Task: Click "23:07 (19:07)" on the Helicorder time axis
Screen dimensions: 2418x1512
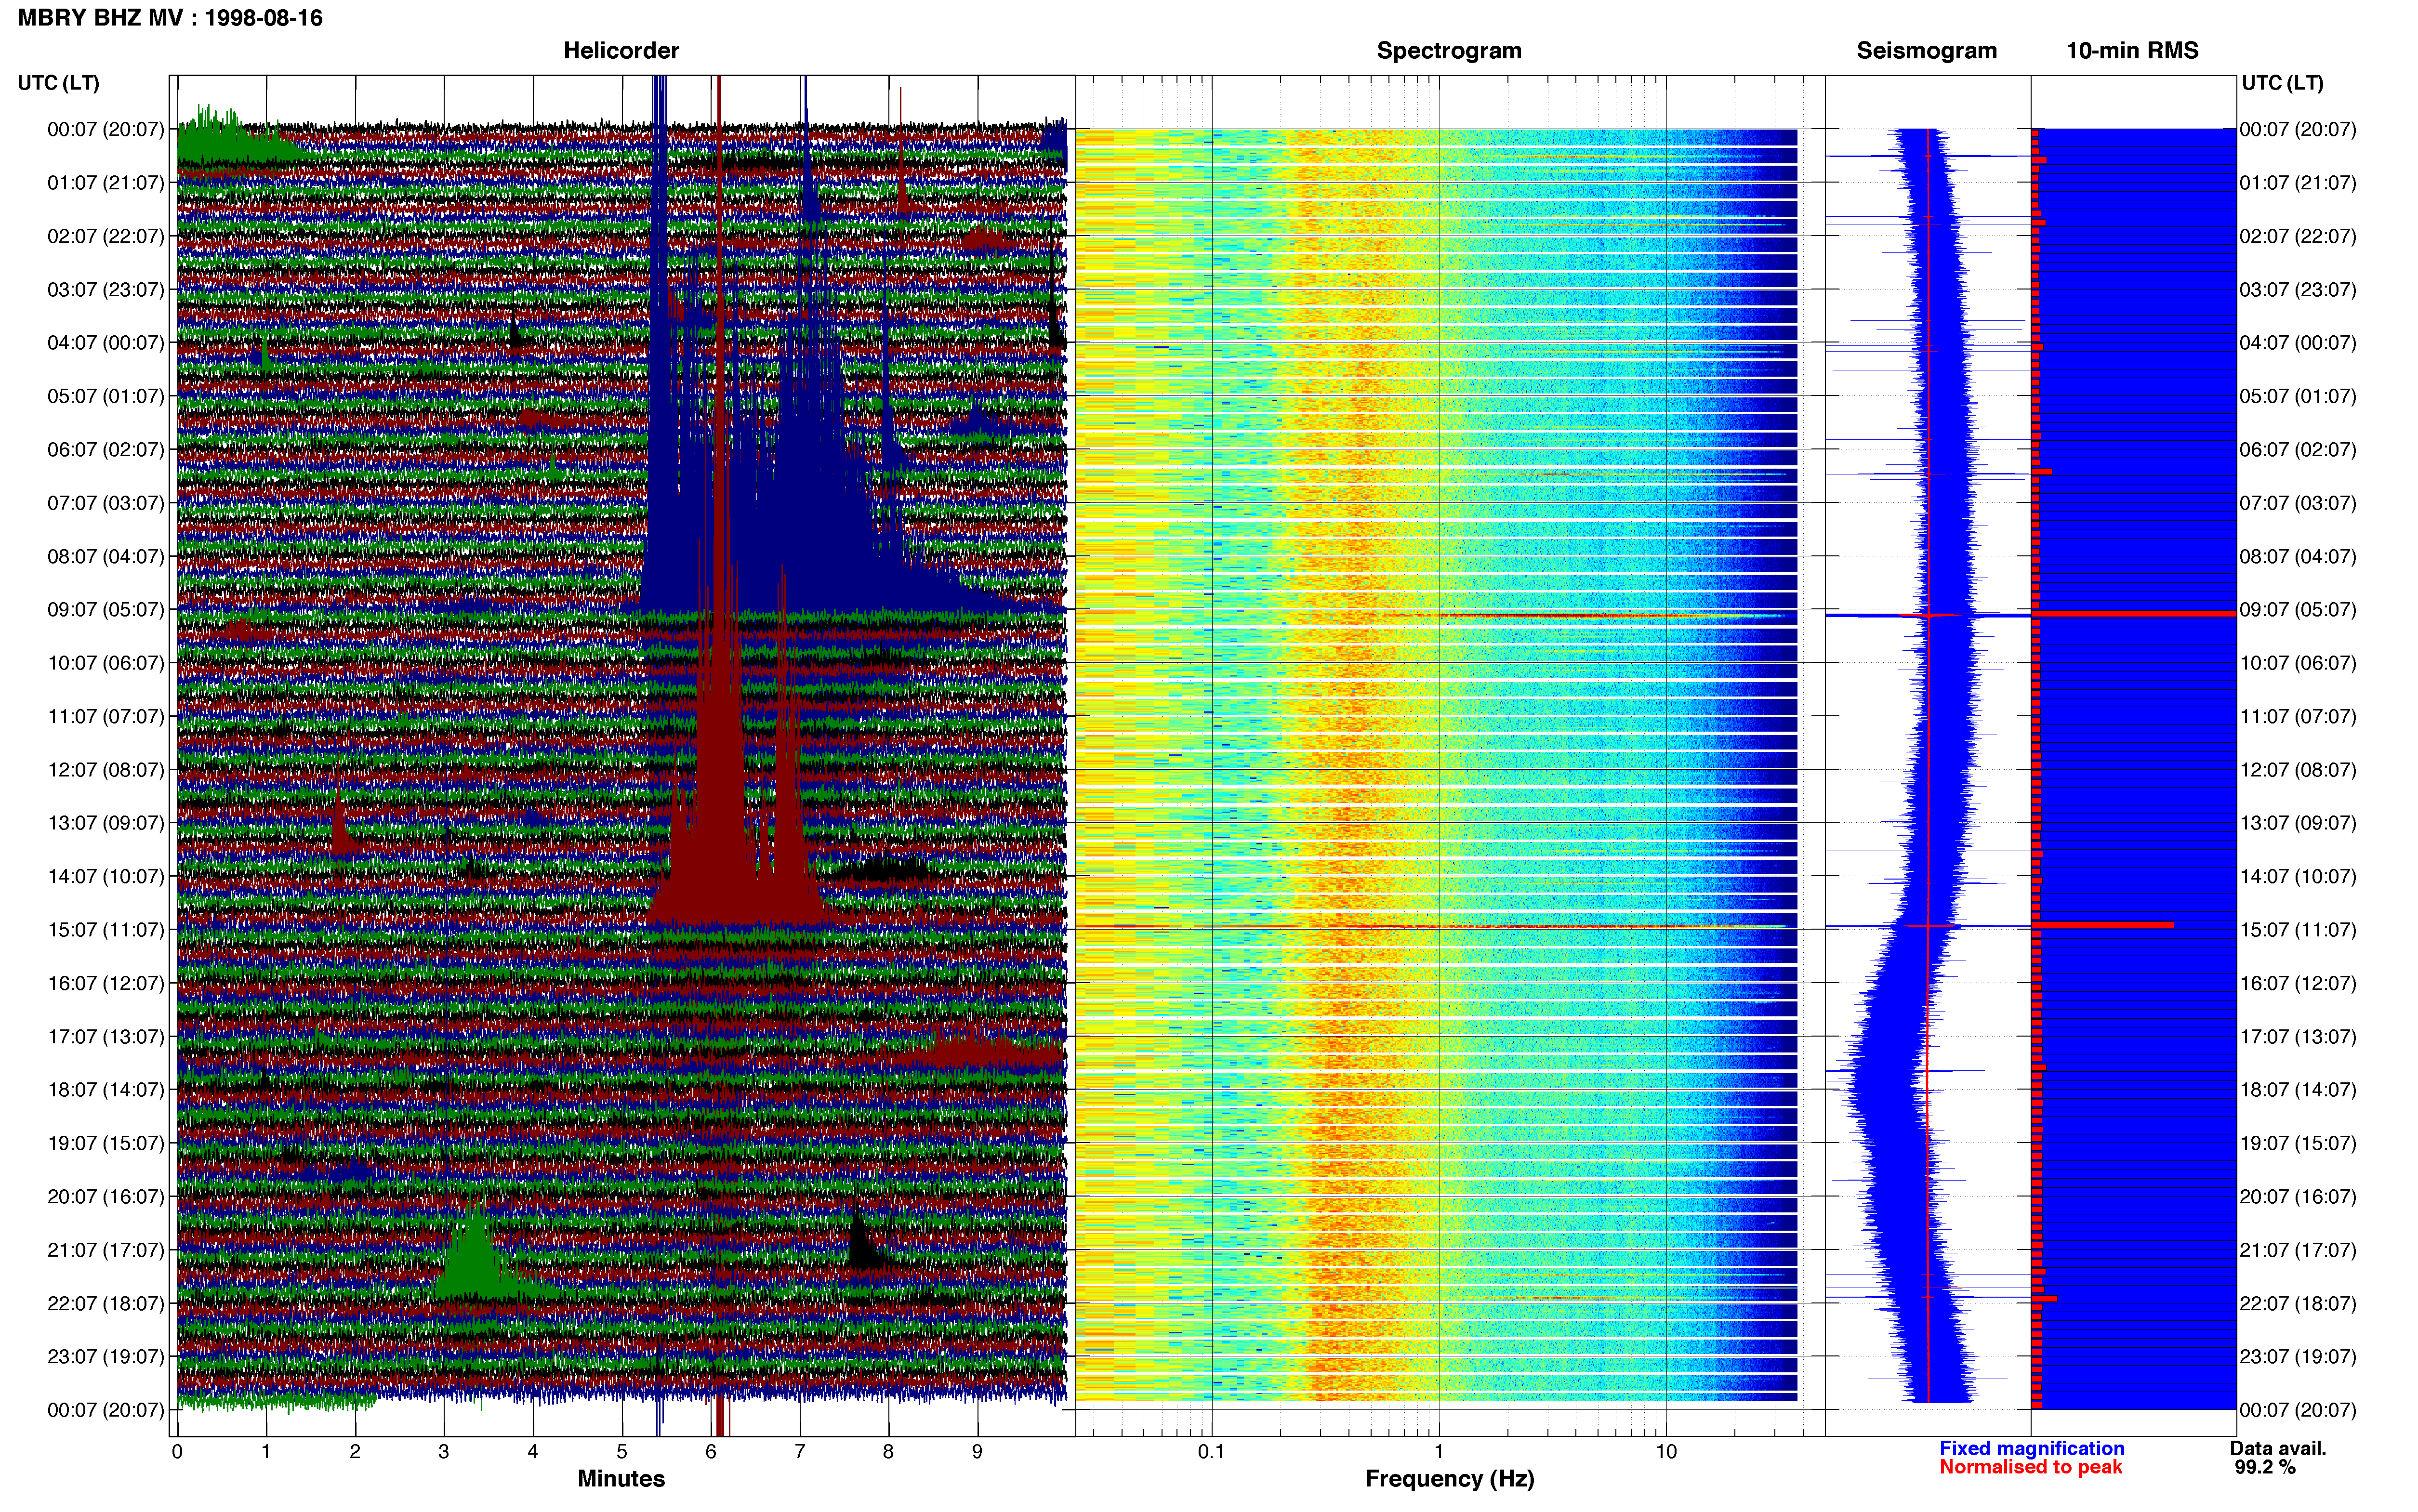Action: pos(105,1357)
